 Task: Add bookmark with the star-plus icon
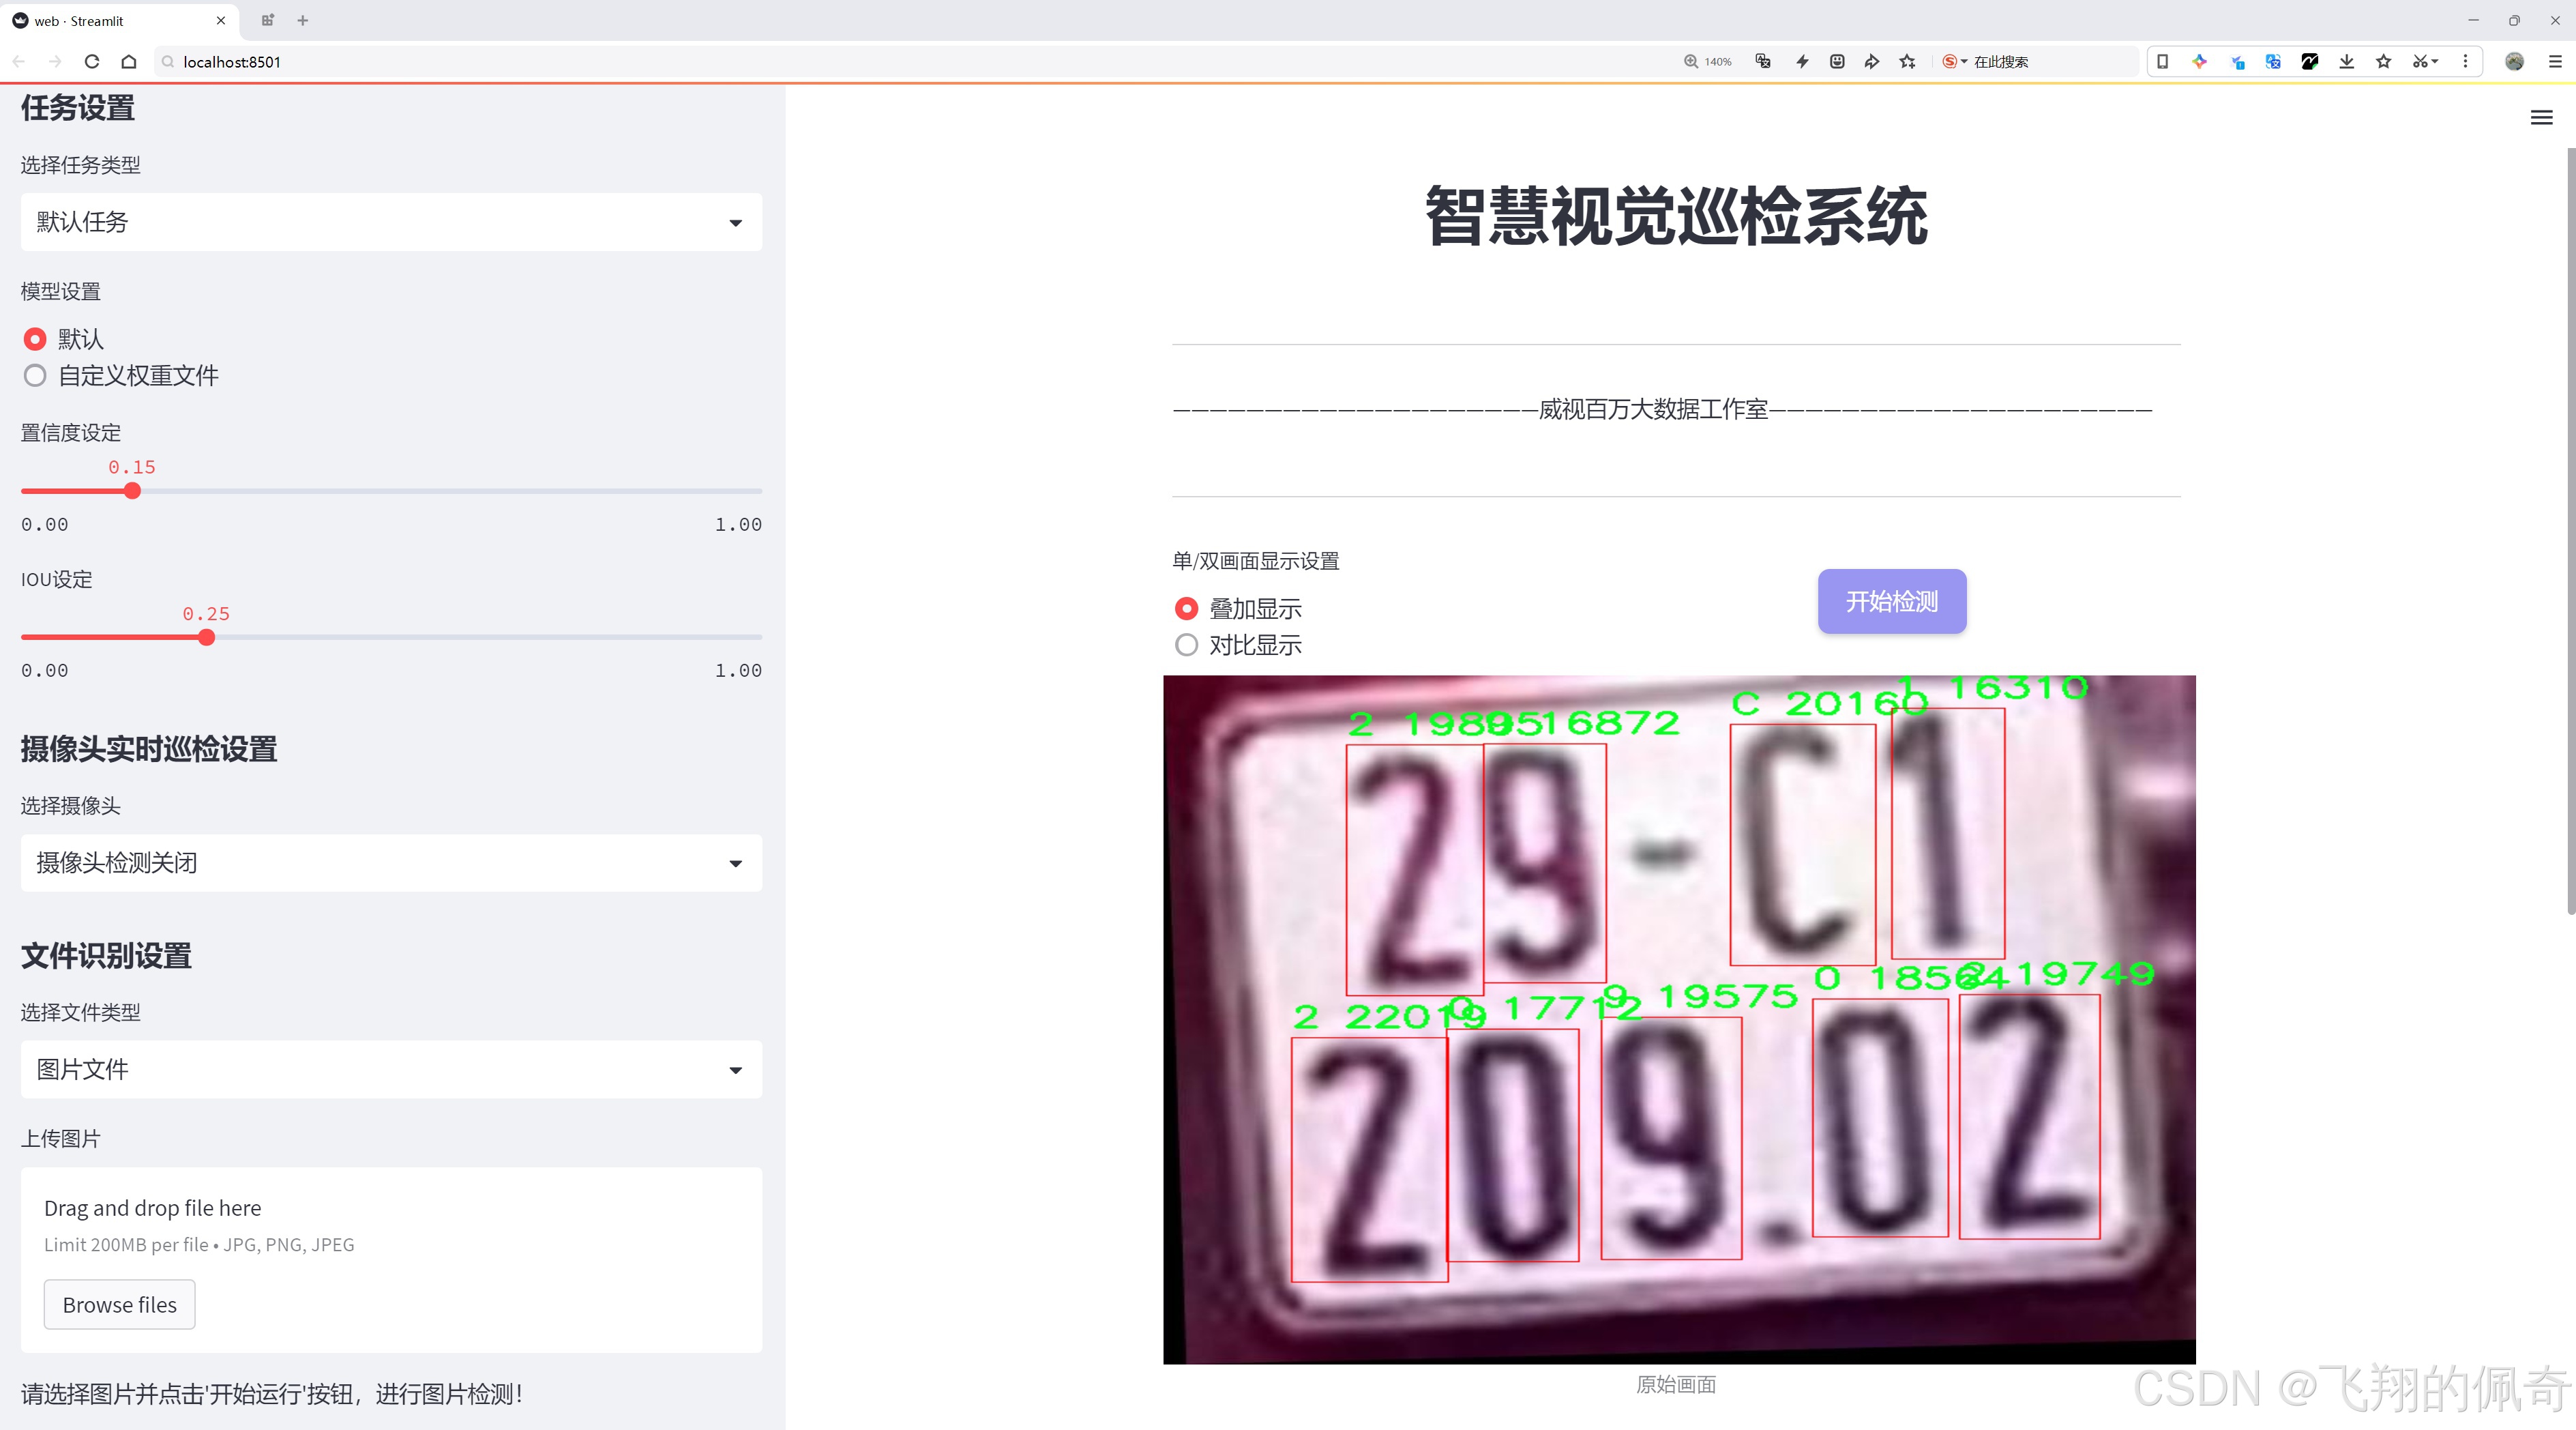(x=1908, y=62)
